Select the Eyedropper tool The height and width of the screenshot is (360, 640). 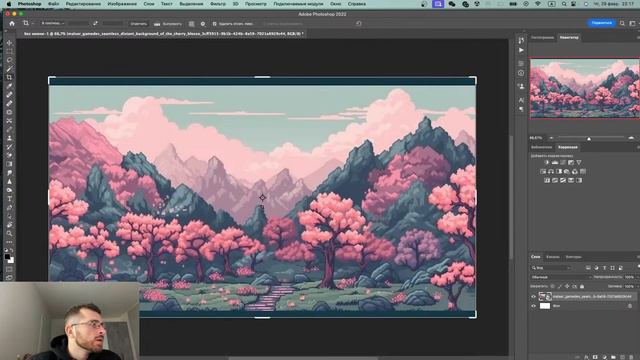click(9, 86)
